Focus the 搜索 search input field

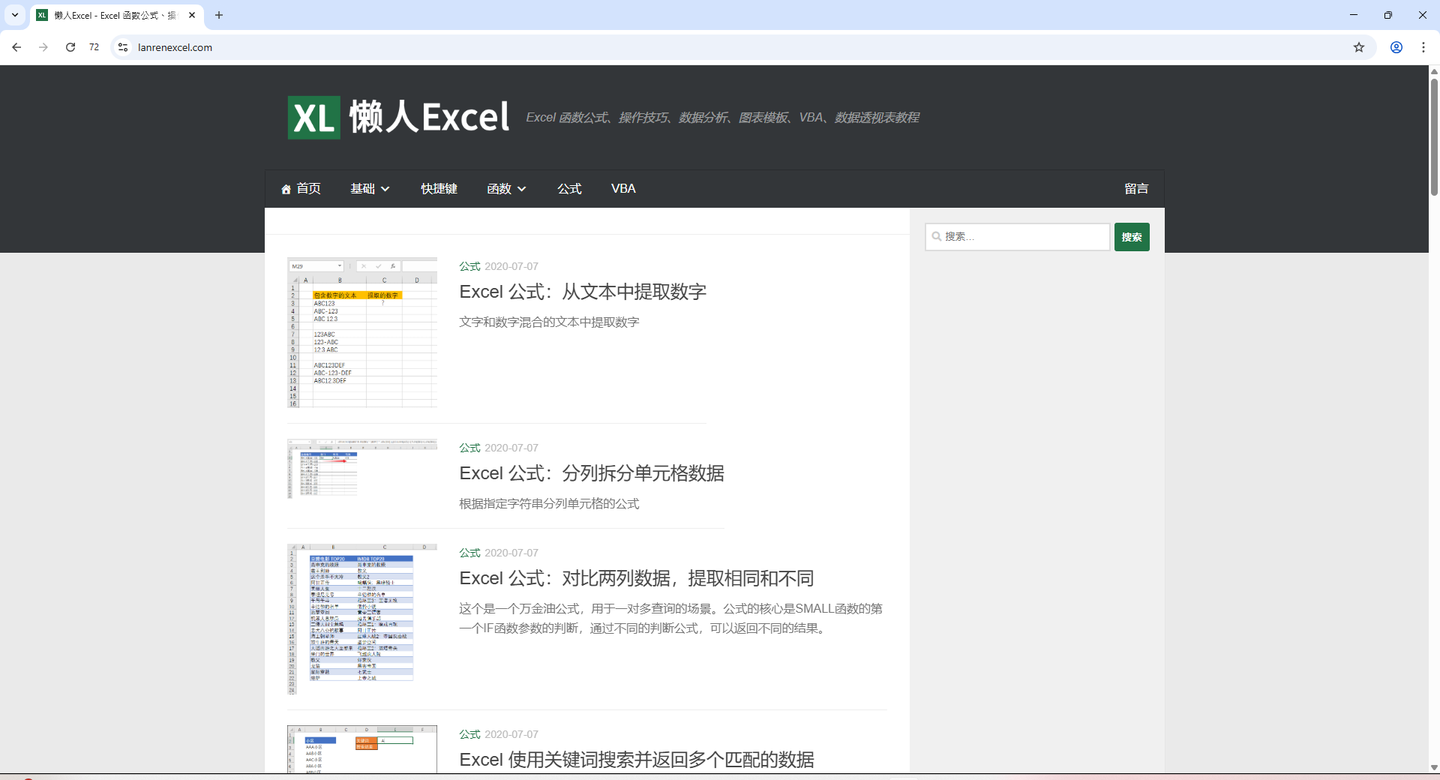[1017, 237]
